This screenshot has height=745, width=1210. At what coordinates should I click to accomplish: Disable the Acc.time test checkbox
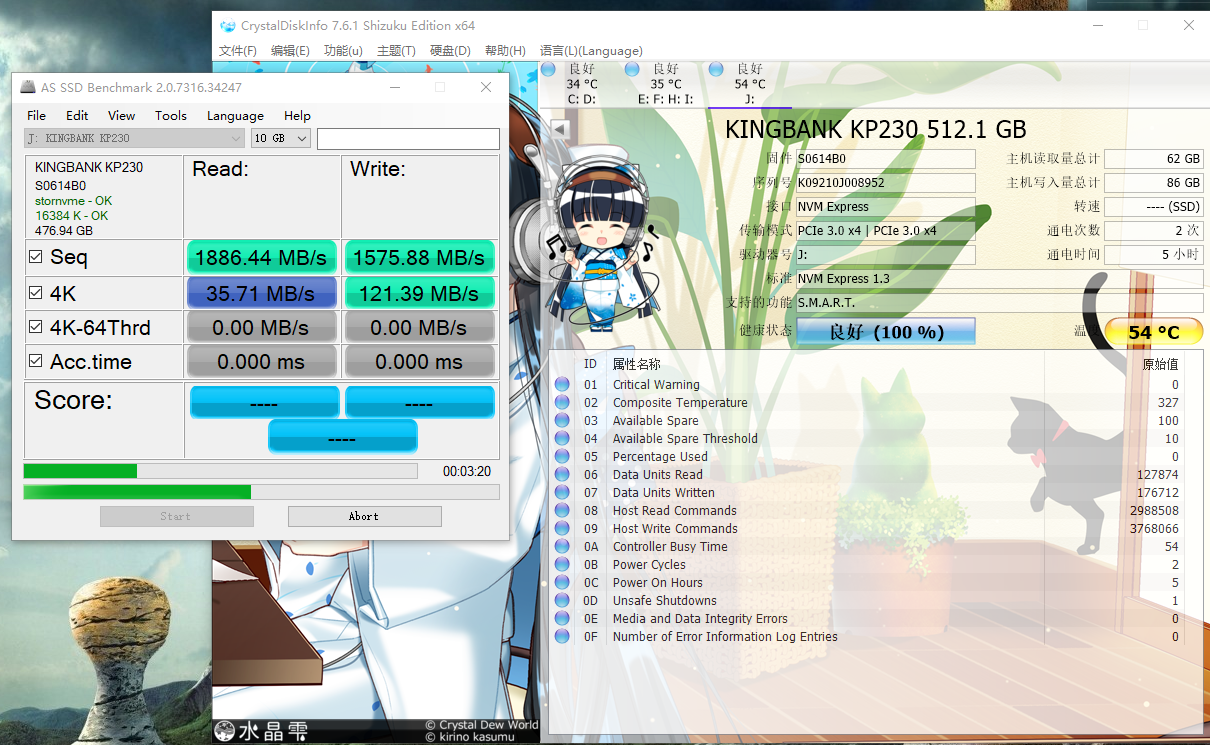[x=36, y=361]
